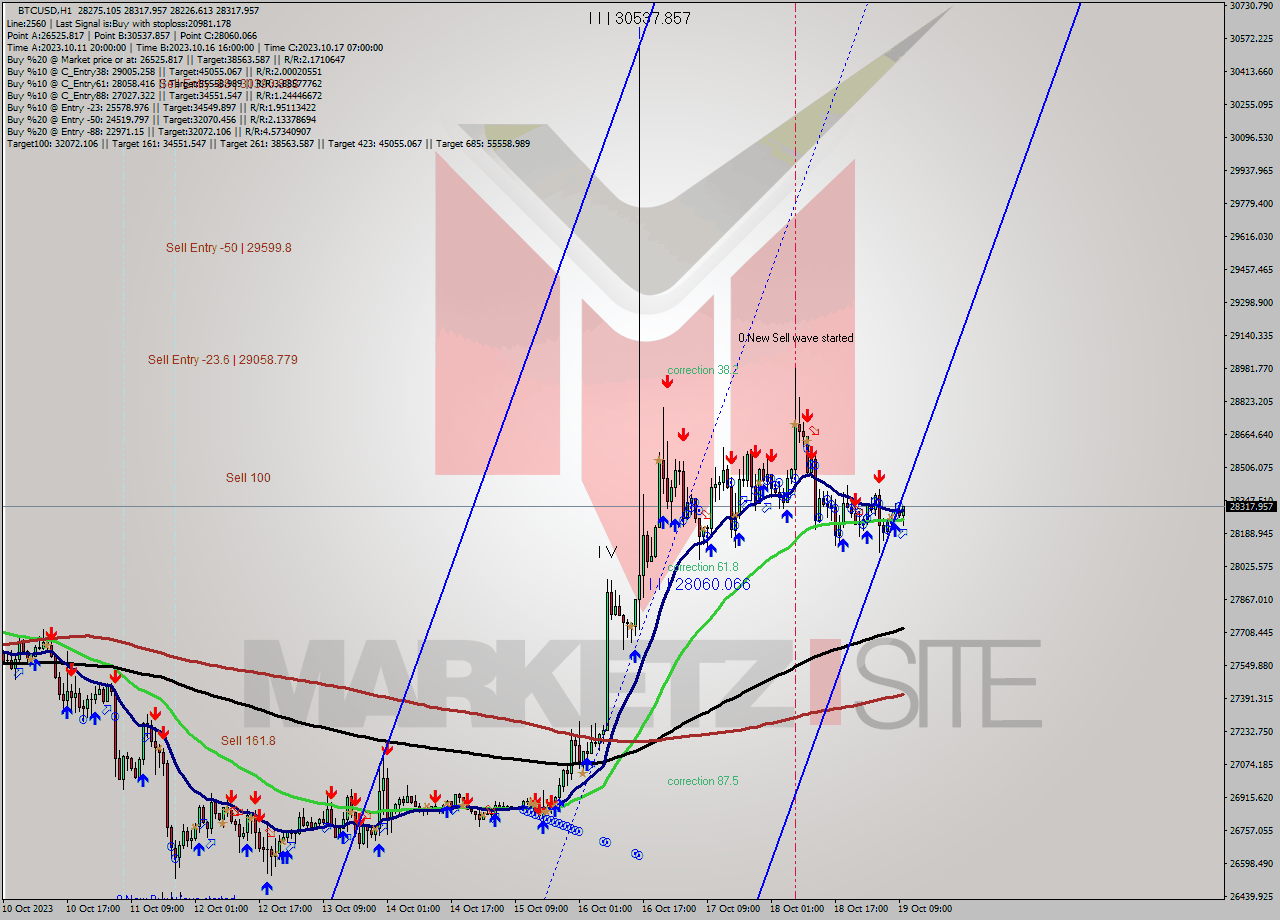Select the 'Target100: 32072.106' targets line
This screenshot has width=1280, height=920.
coord(268,143)
